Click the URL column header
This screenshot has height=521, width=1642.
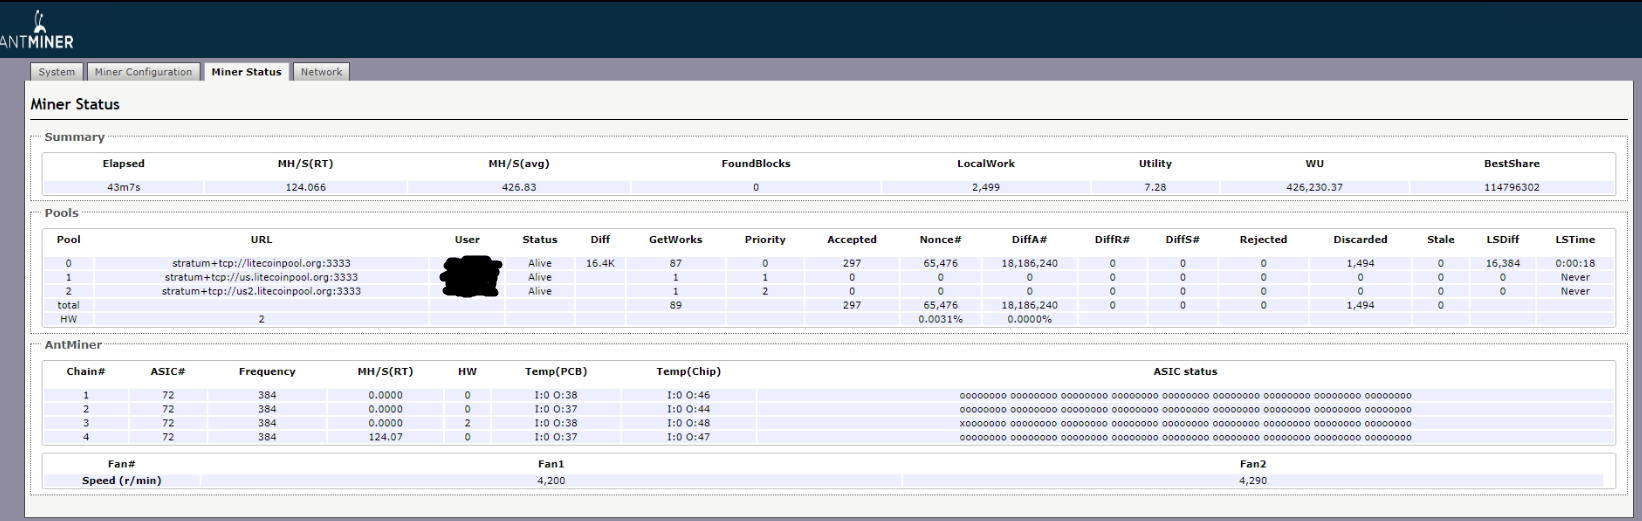[x=261, y=240]
